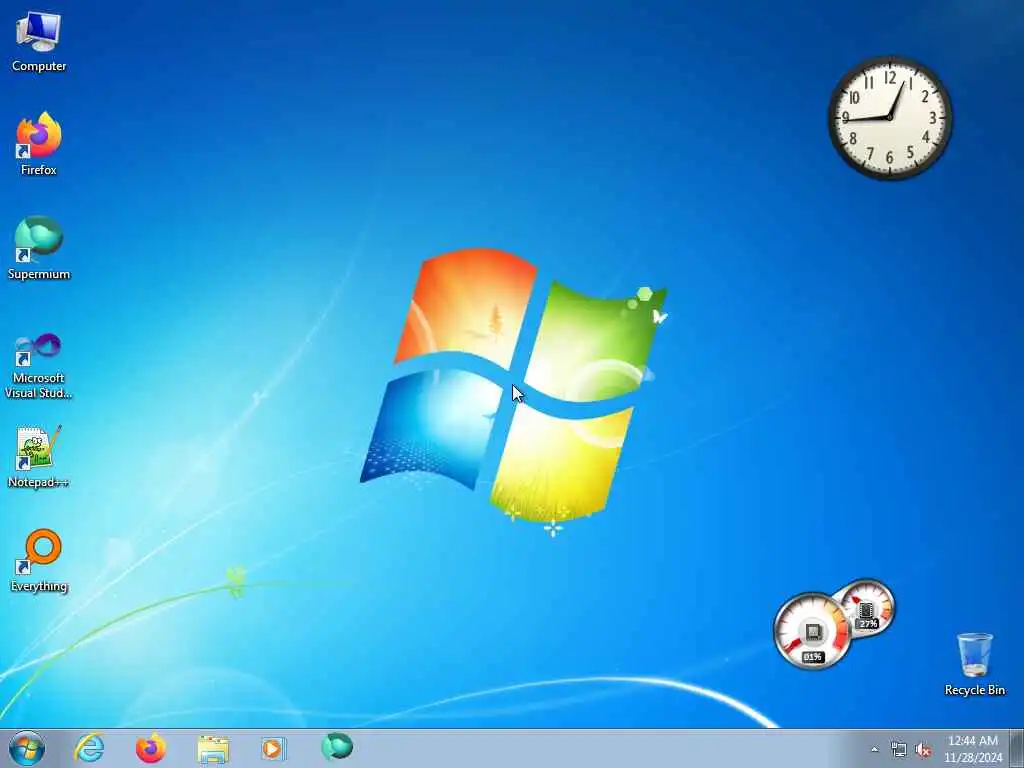The width and height of the screenshot is (1024, 768).
Task: Select the Firefox desktop shortcut
Action: click(x=39, y=144)
